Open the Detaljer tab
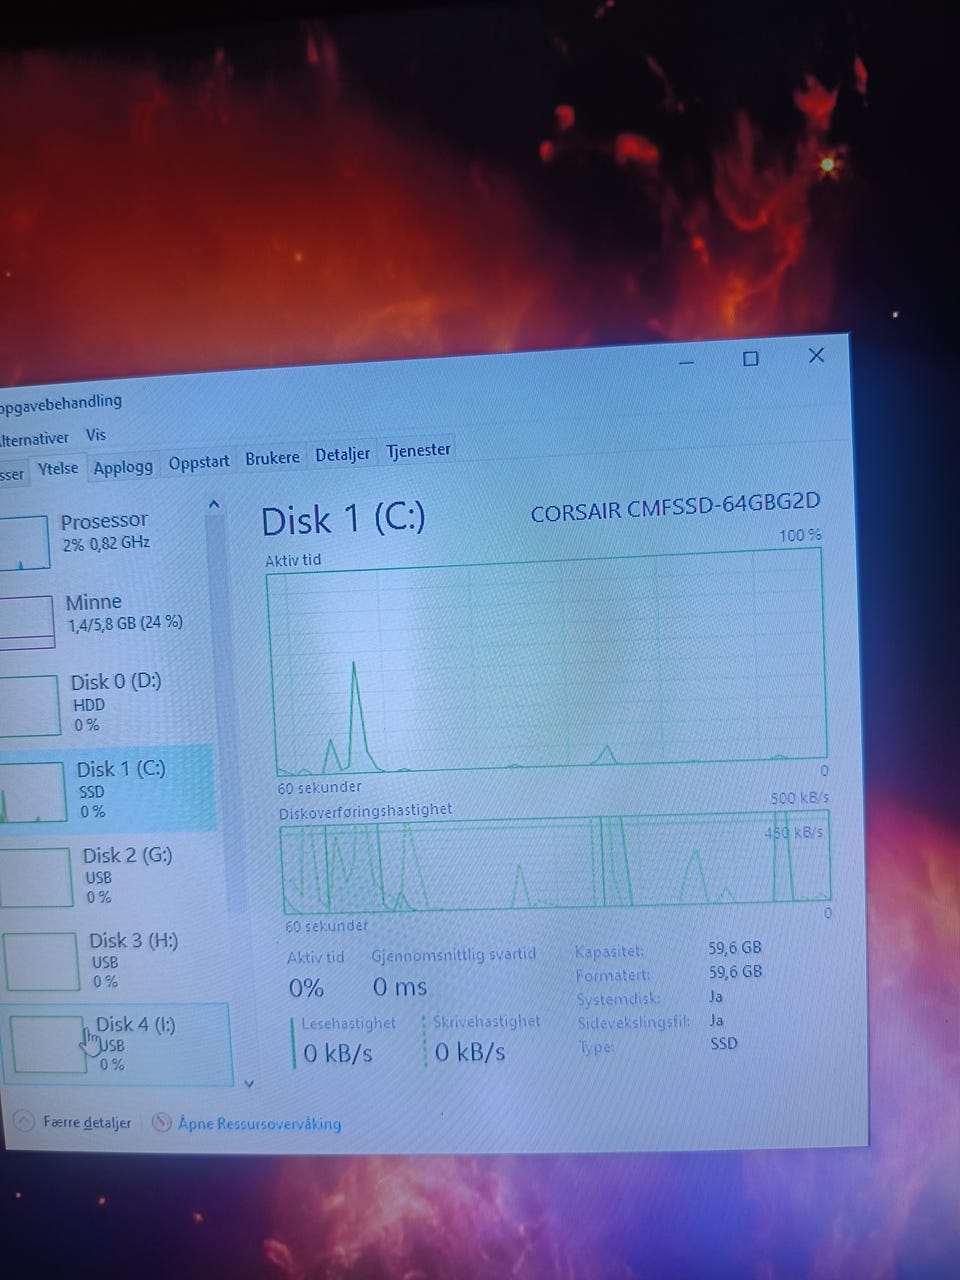Image resolution: width=960 pixels, height=1280 pixels. point(342,454)
